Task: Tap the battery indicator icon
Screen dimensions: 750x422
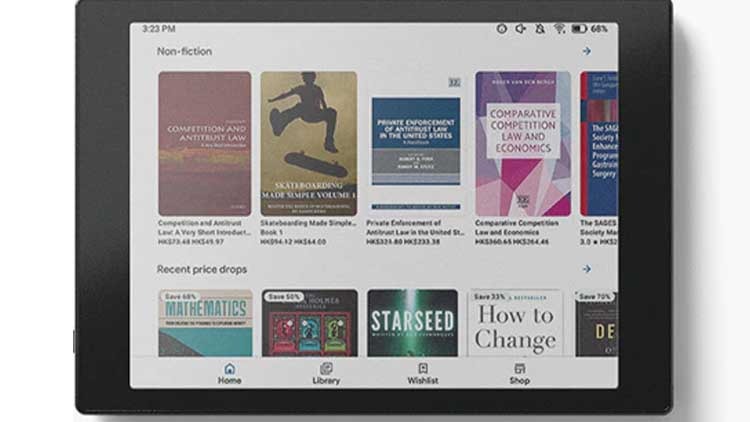Action: (579, 29)
